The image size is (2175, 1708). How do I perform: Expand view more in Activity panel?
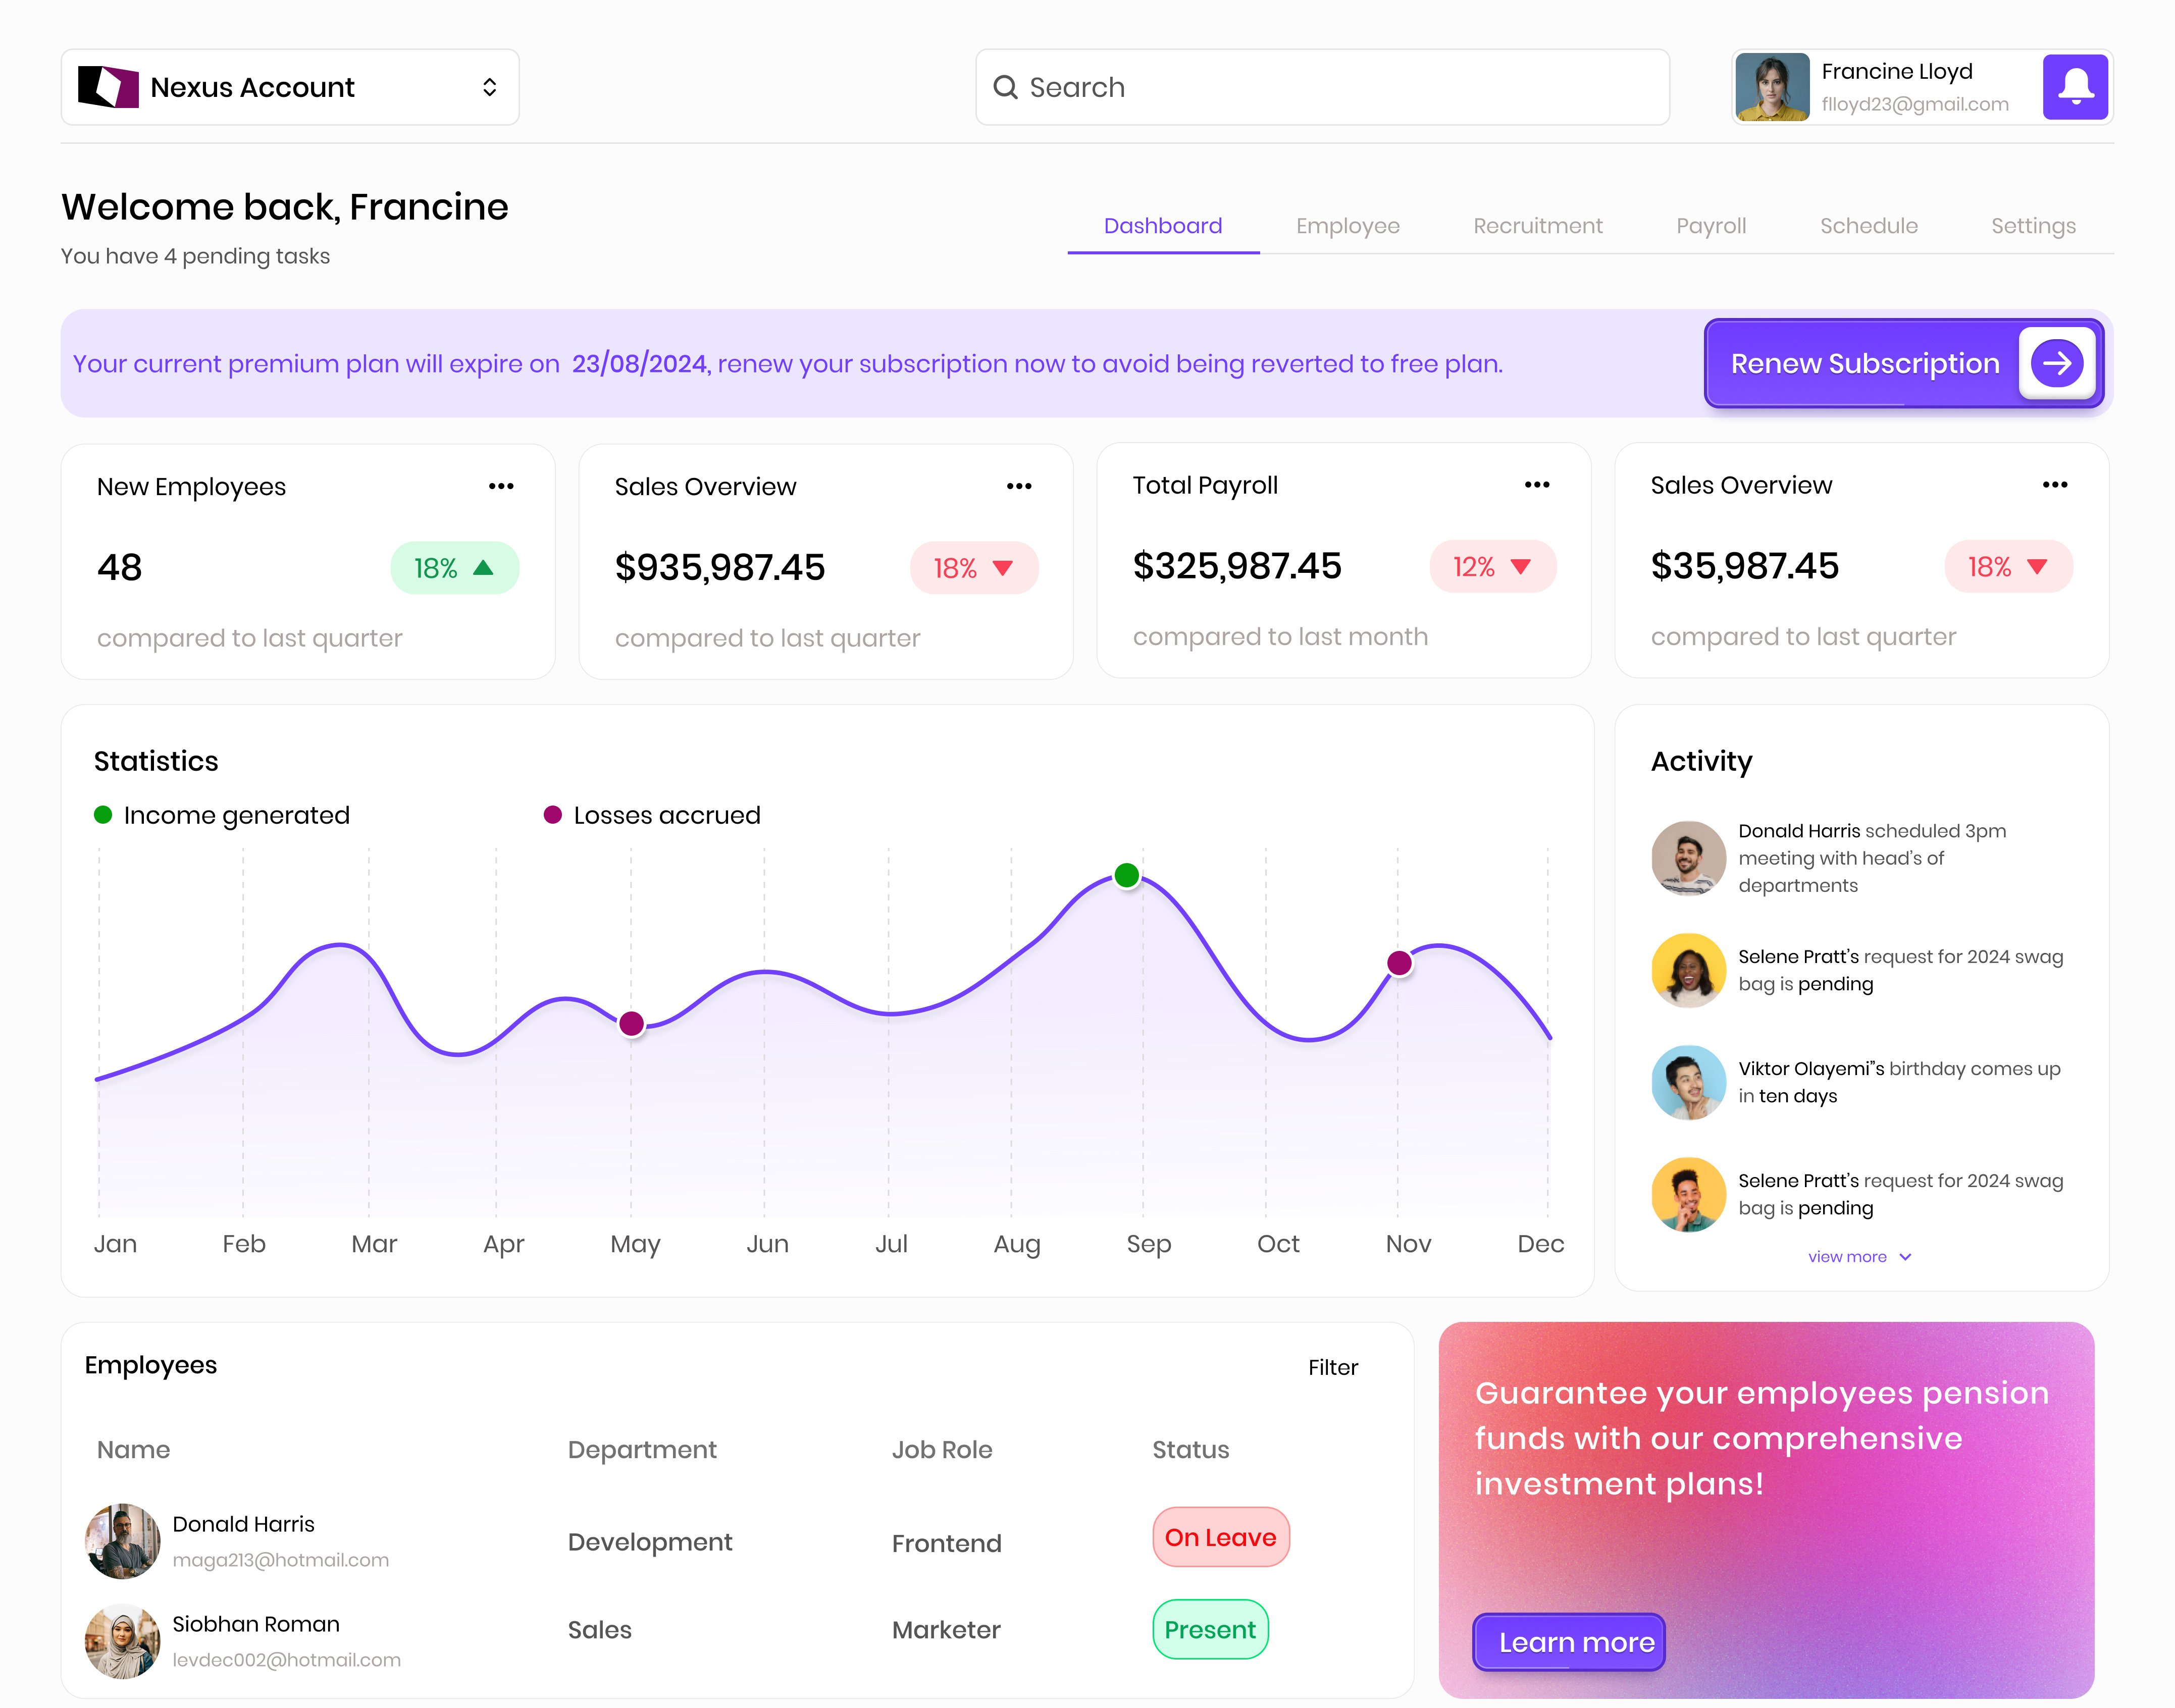[x=1858, y=1257]
